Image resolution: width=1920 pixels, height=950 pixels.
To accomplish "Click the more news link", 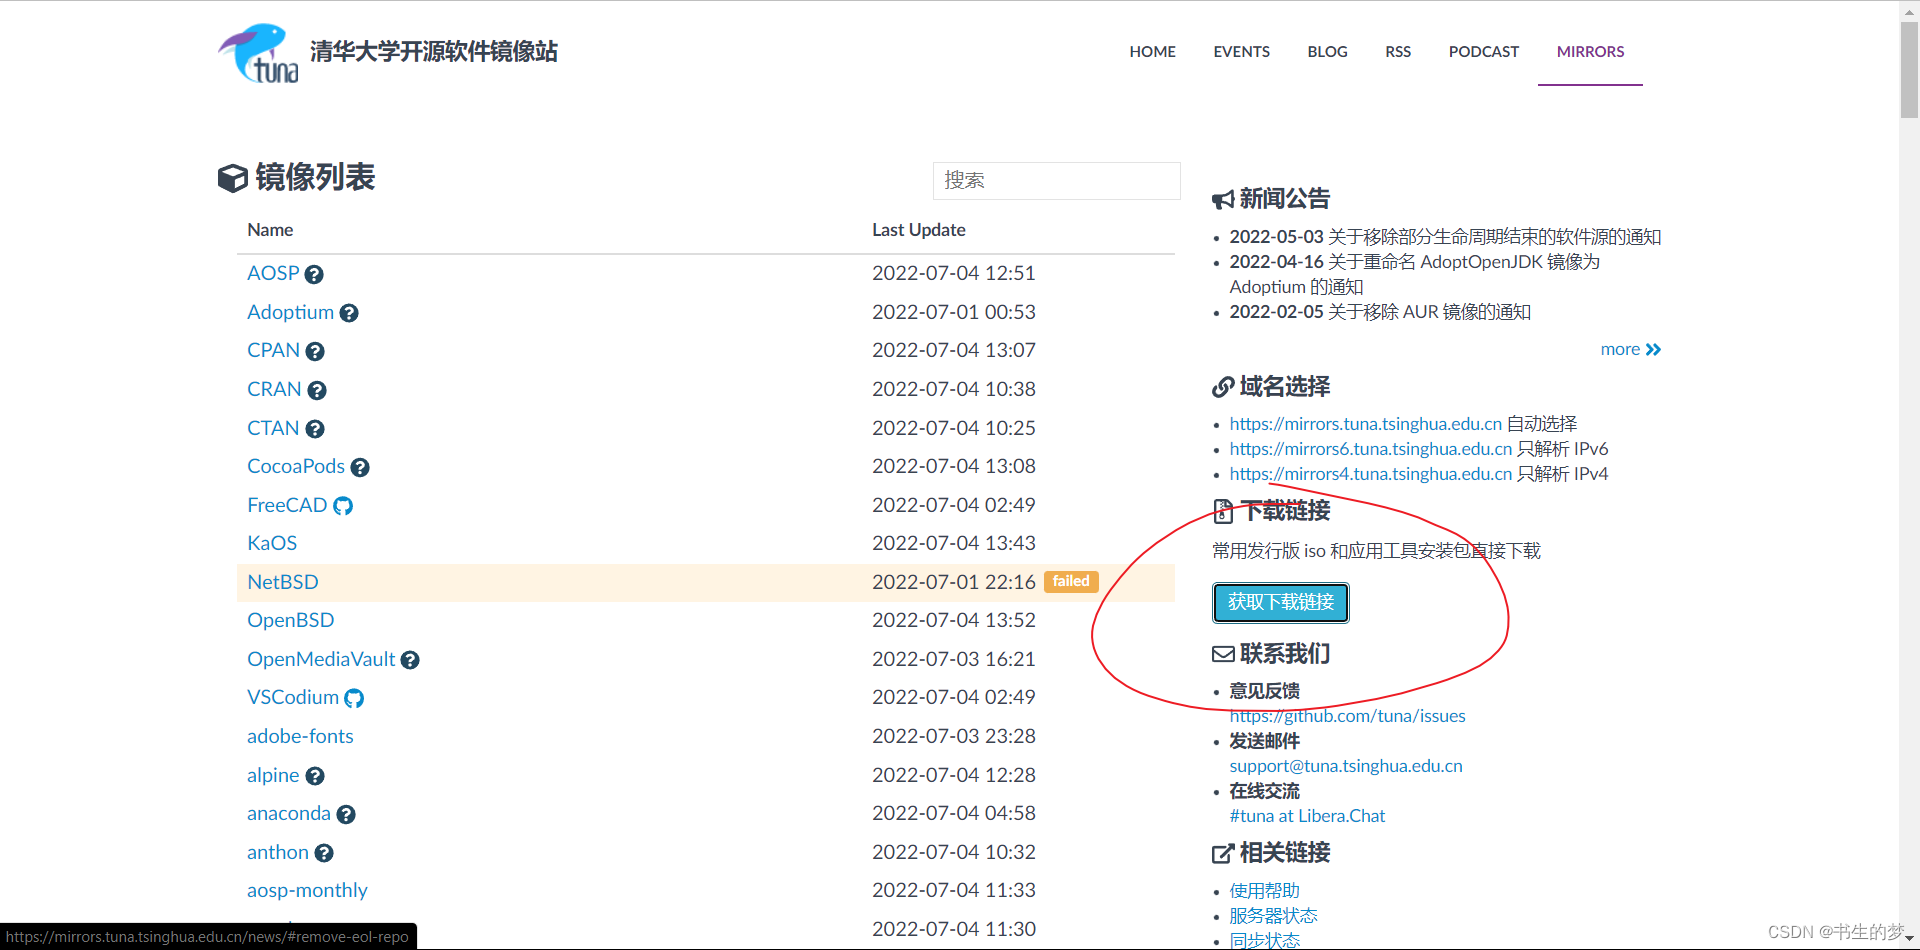I will point(1630,349).
